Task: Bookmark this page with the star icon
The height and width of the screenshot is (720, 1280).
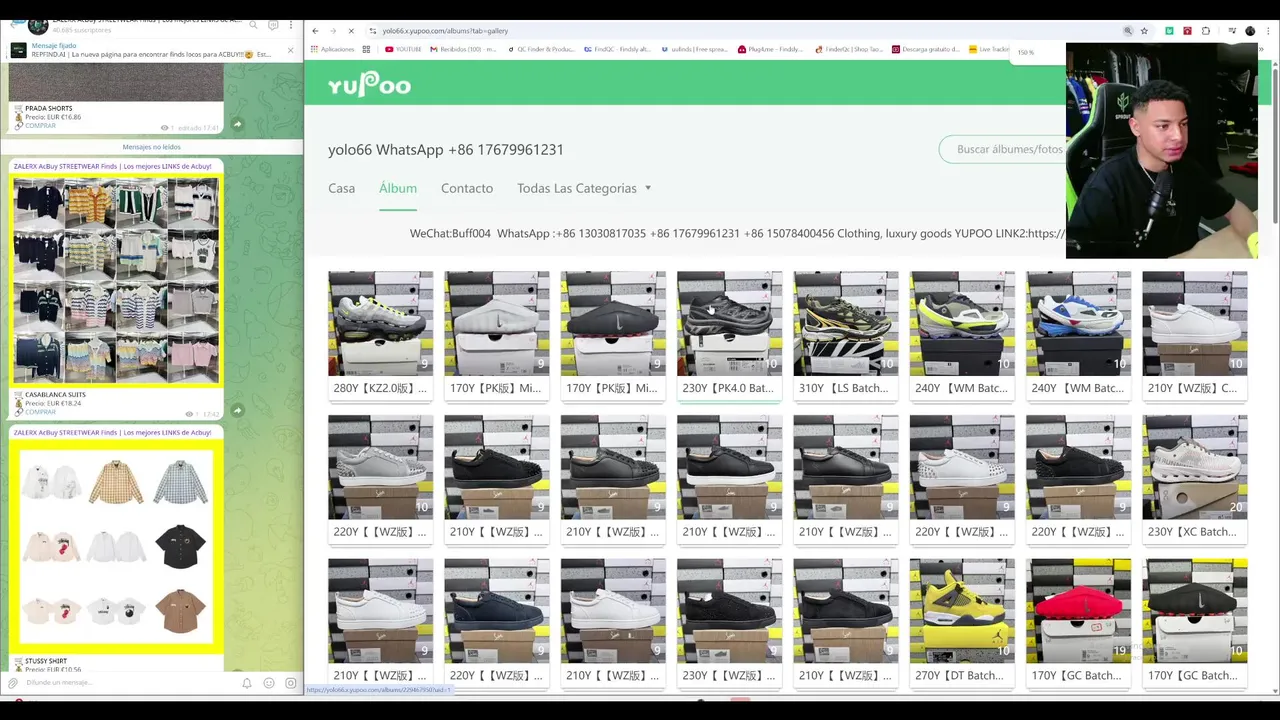Action: click(1145, 31)
